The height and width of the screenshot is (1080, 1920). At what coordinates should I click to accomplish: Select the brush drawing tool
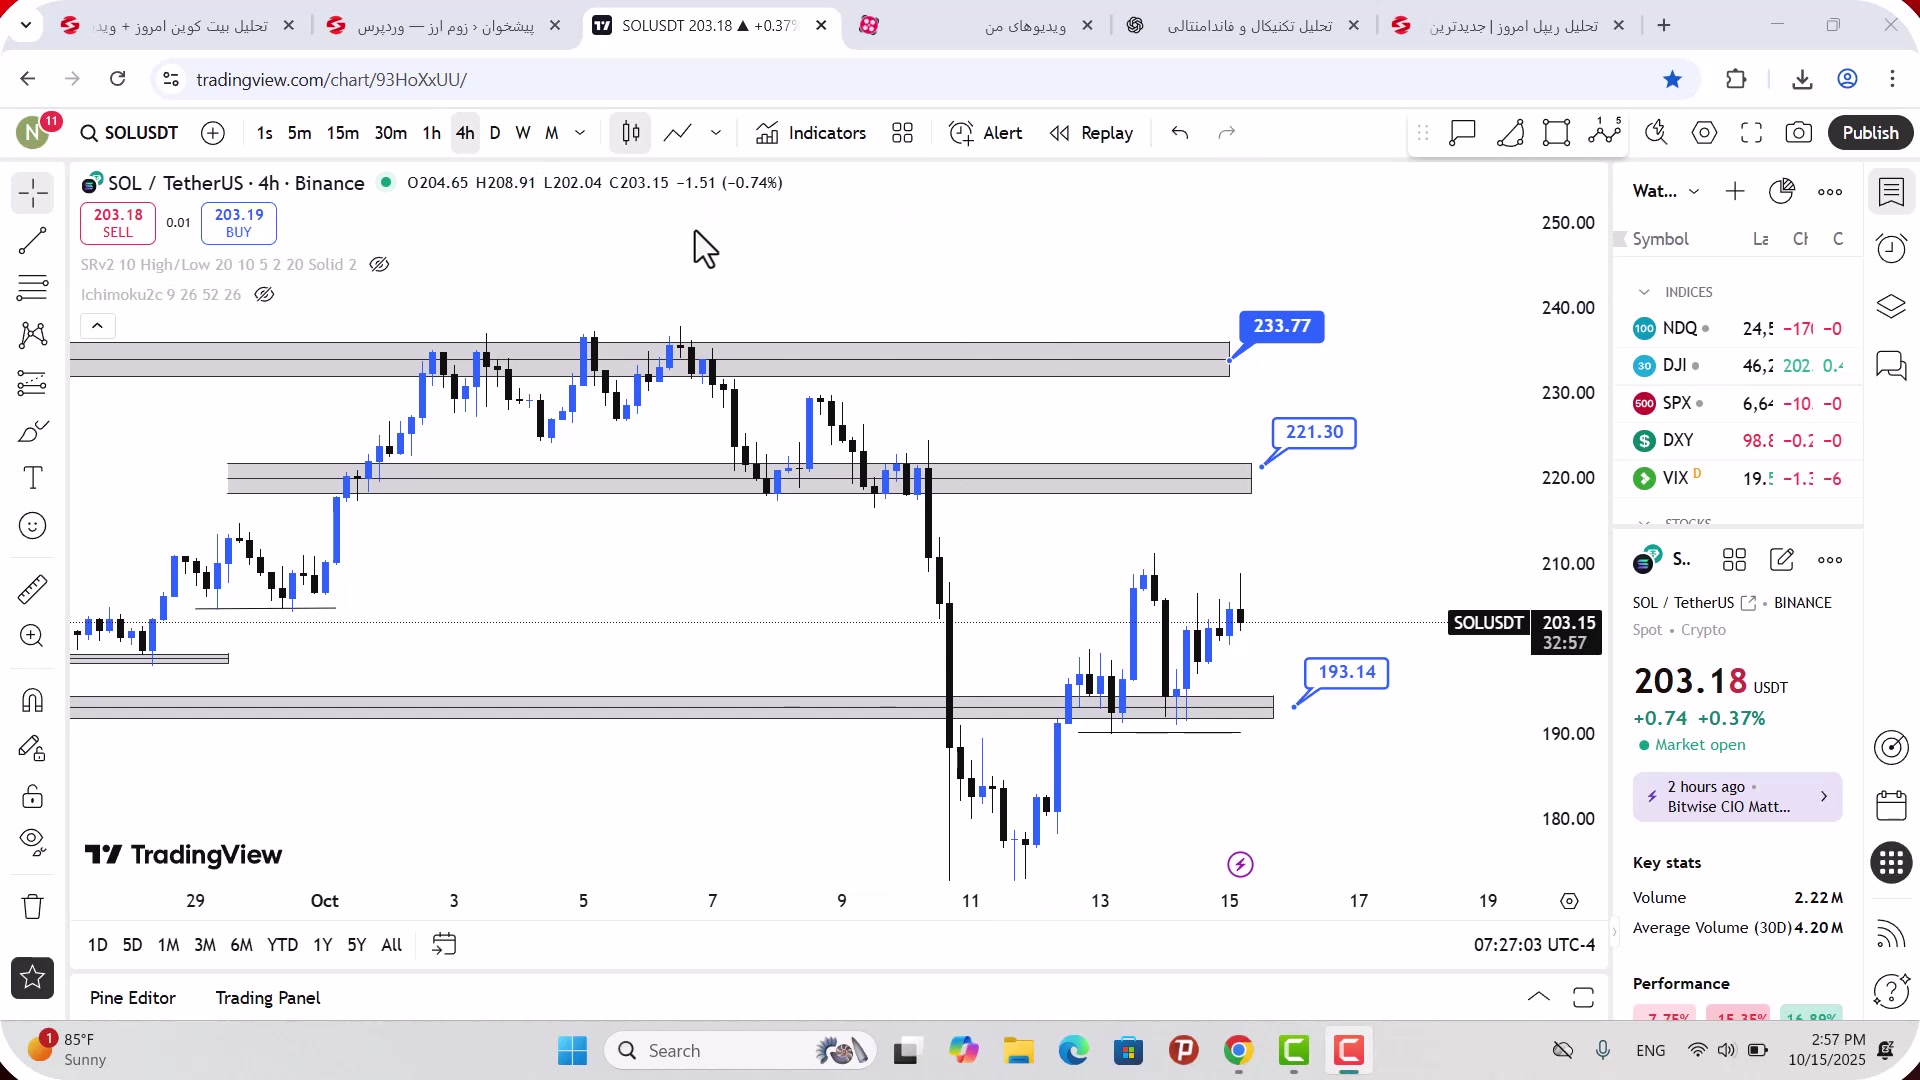click(32, 431)
